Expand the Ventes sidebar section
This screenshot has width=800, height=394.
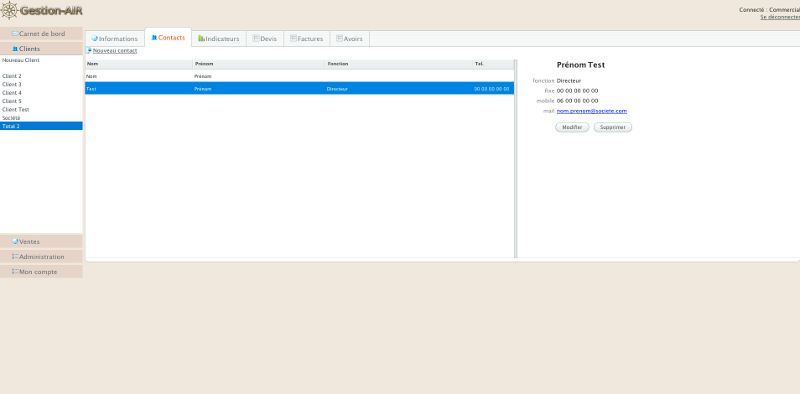click(41, 241)
